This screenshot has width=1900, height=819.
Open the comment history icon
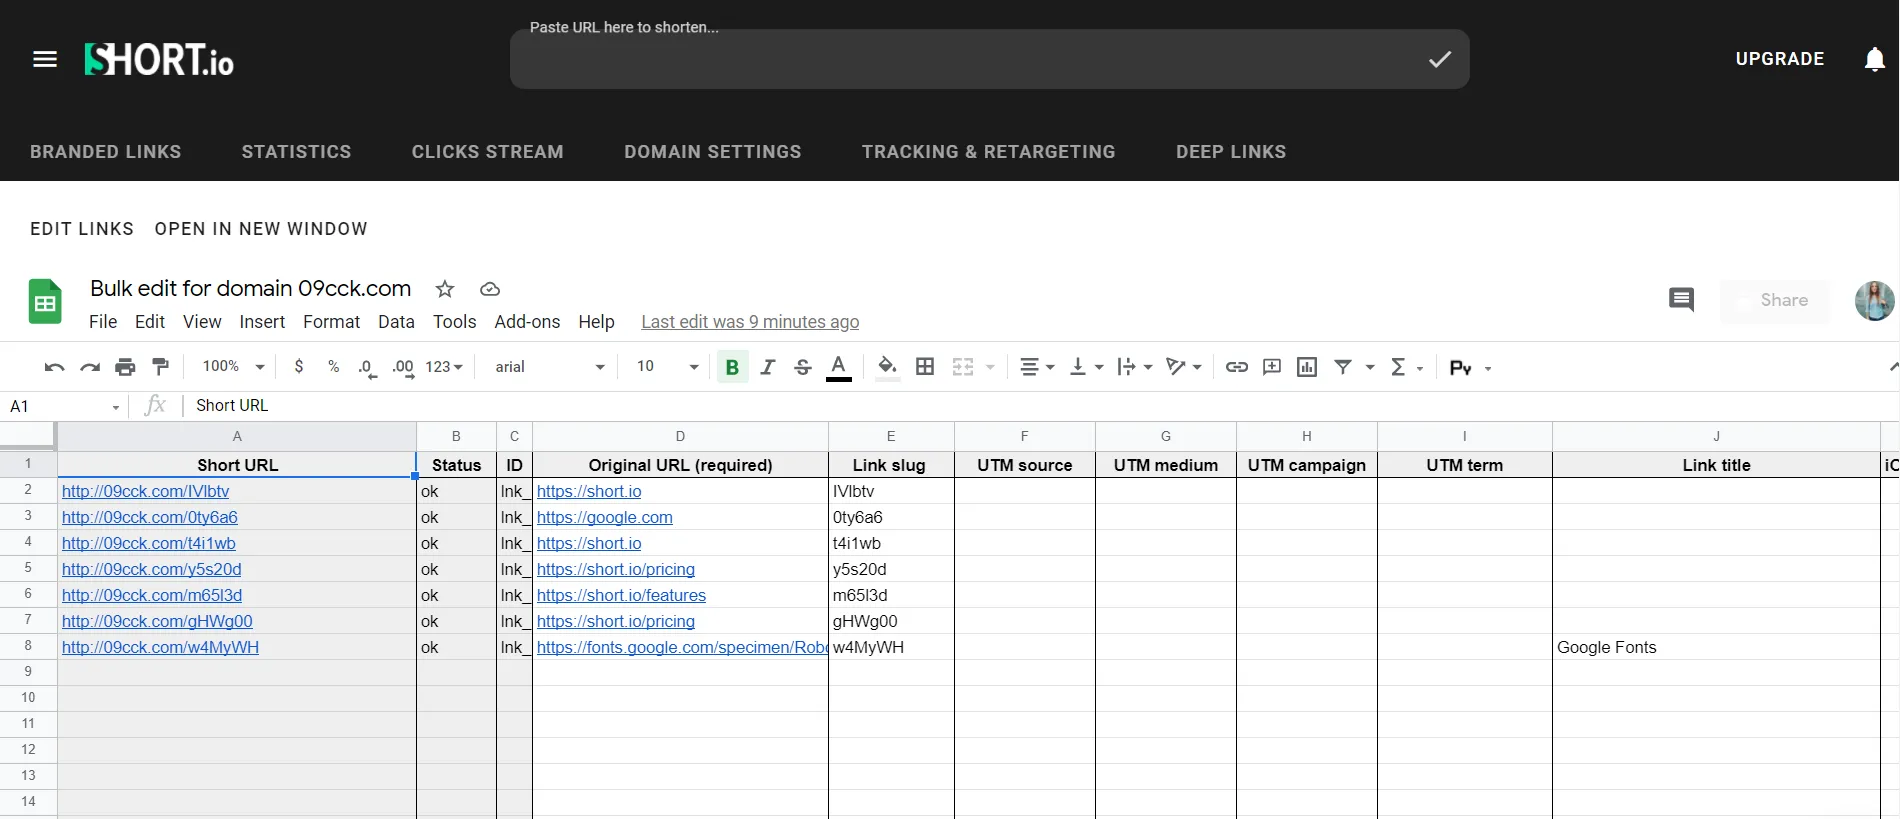point(1682,299)
